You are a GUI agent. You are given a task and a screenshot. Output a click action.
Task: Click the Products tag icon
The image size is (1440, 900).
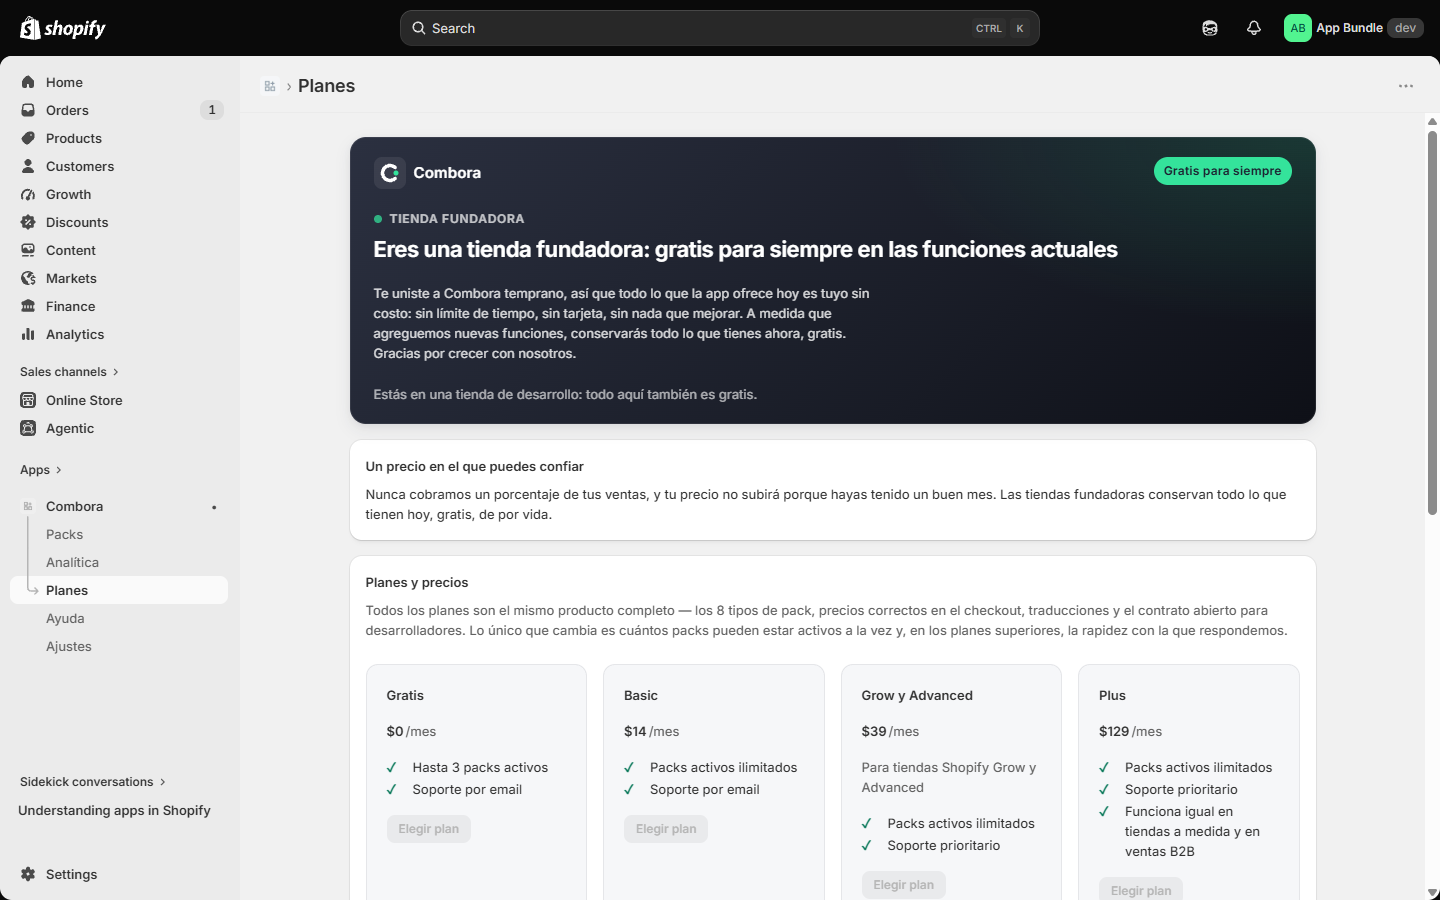point(28,138)
